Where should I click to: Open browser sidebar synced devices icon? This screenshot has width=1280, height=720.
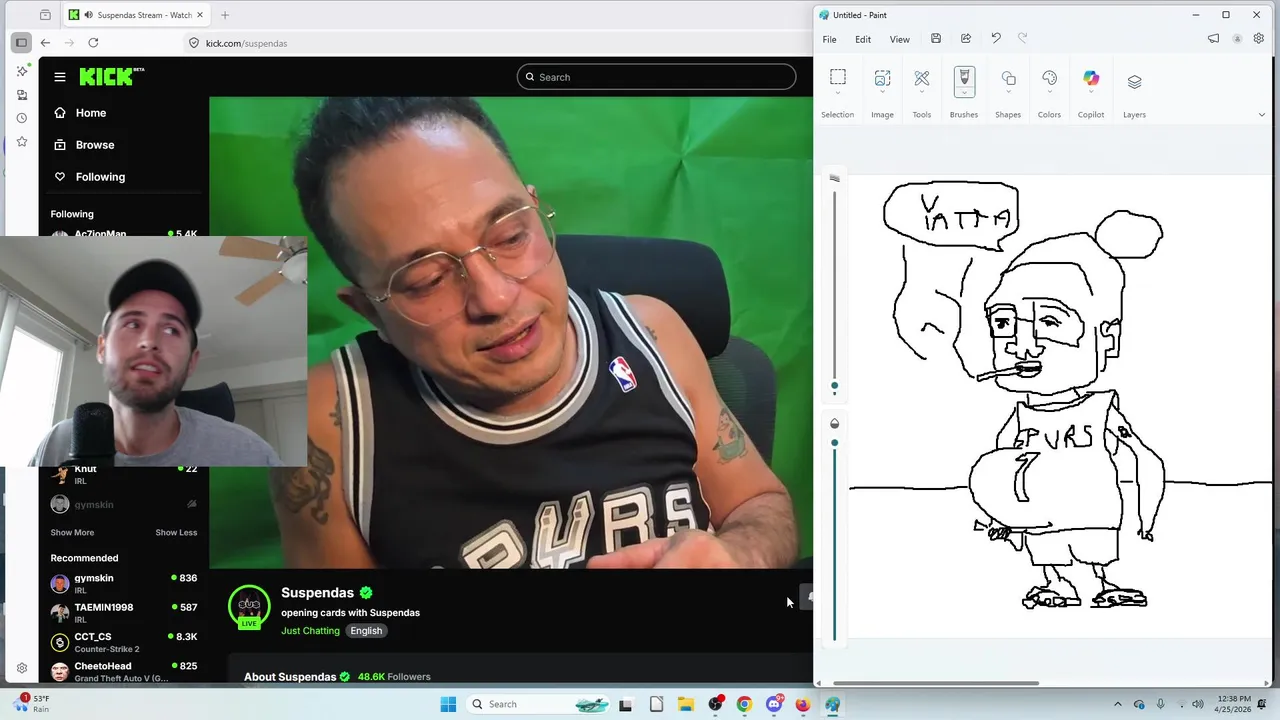pos(22,95)
